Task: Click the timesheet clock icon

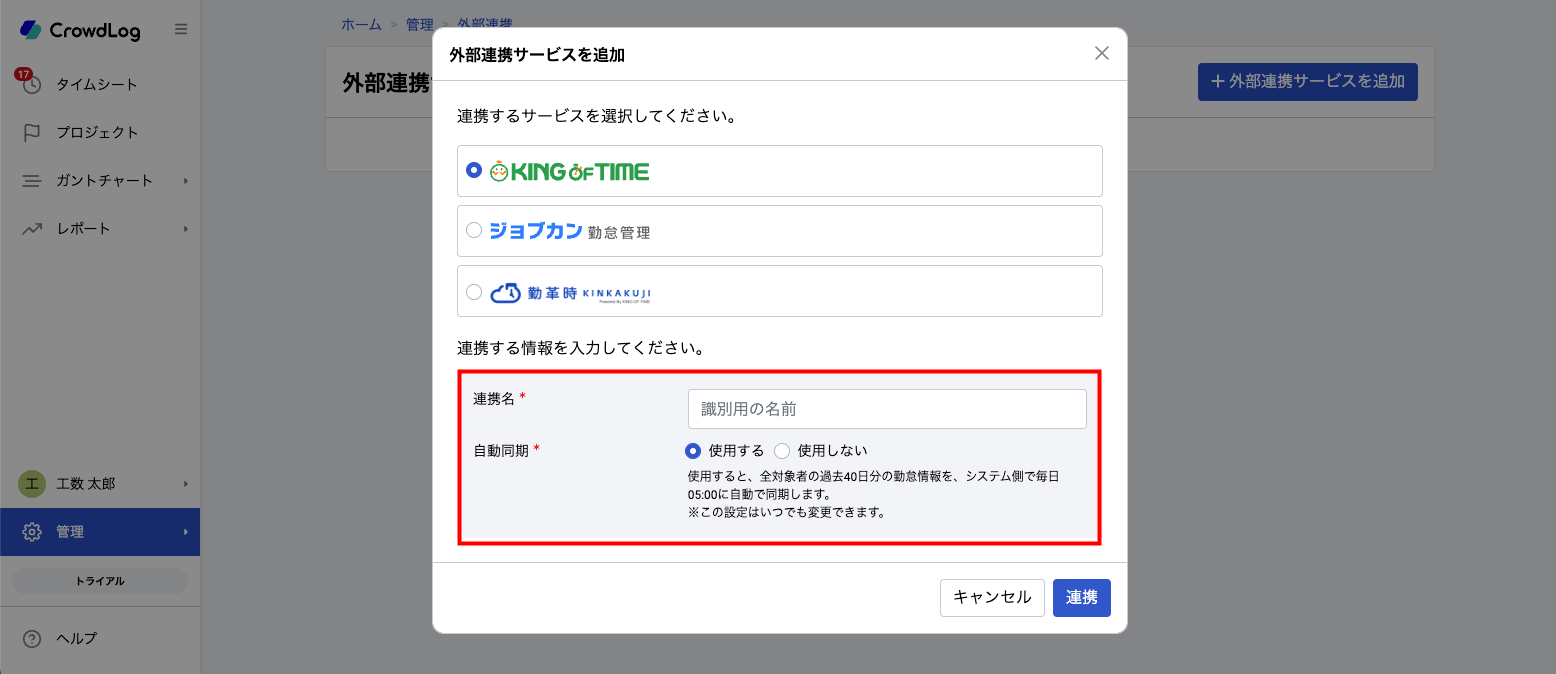Action: pos(32,84)
